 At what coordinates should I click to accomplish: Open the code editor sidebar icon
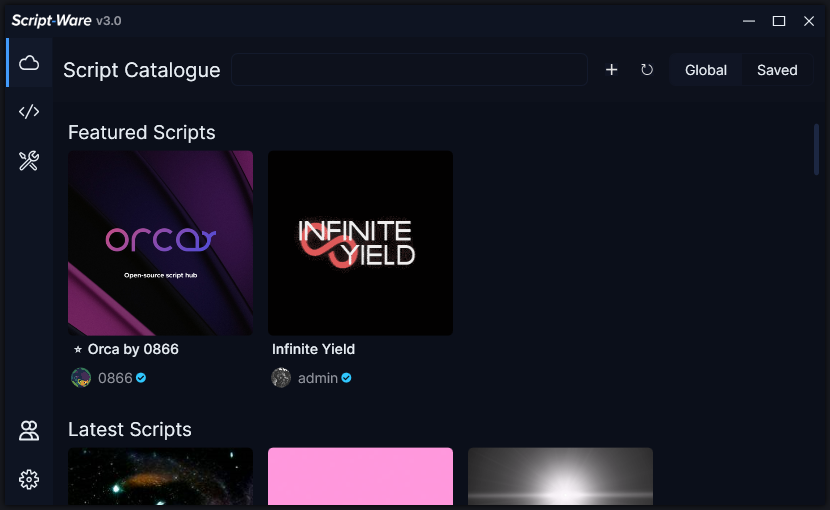point(29,112)
